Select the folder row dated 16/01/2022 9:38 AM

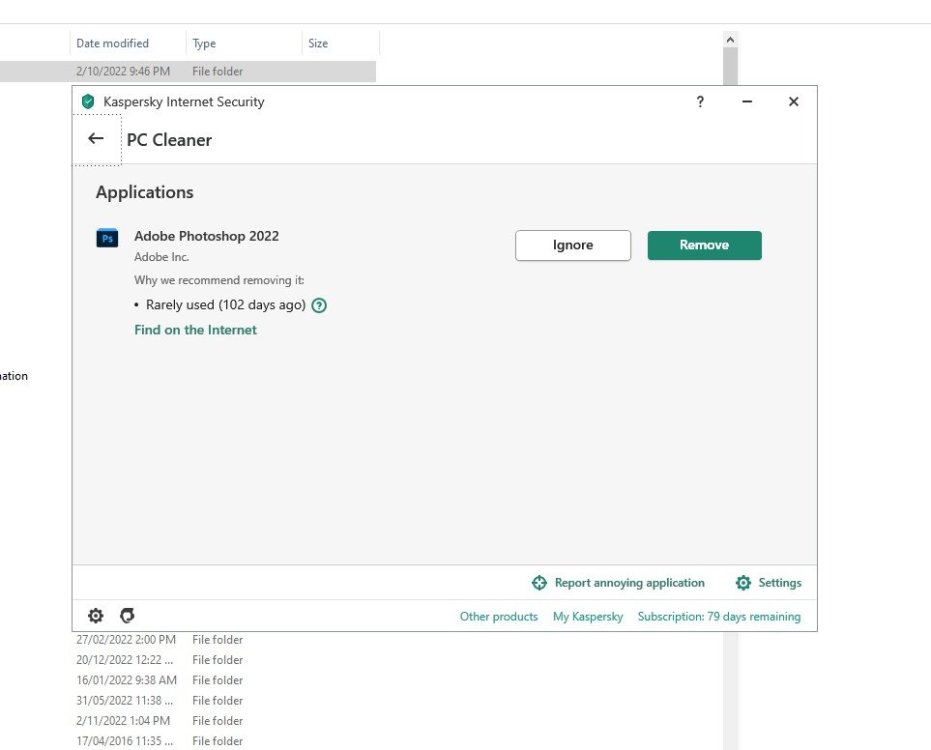pyautogui.click(x=188, y=680)
